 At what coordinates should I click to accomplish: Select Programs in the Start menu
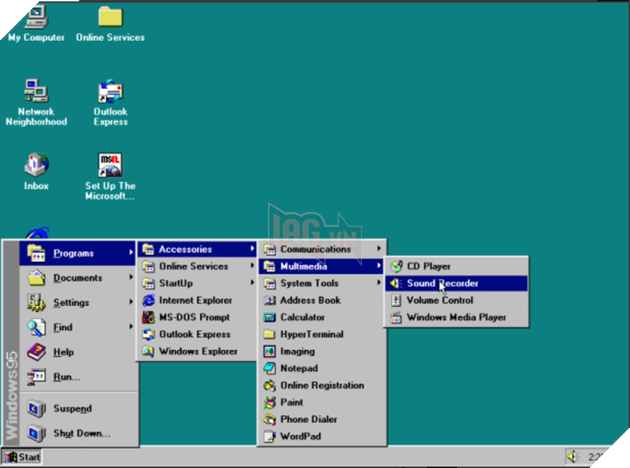click(77, 253)
